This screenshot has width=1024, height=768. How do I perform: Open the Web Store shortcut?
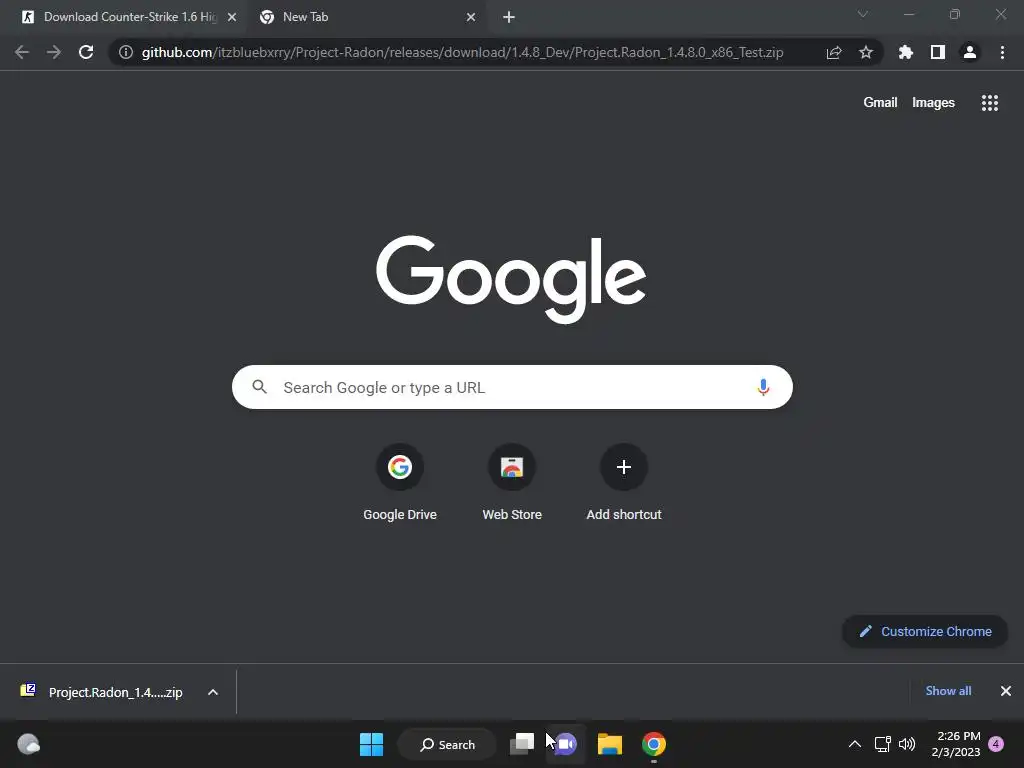pos(512,483)
